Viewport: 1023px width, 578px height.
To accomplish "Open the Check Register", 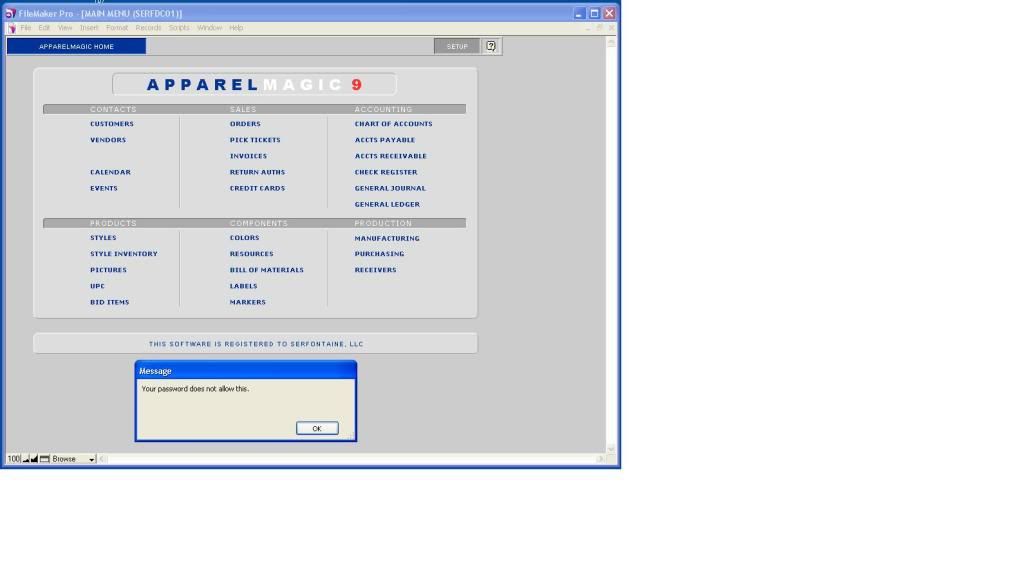I will tap(386, 172).
